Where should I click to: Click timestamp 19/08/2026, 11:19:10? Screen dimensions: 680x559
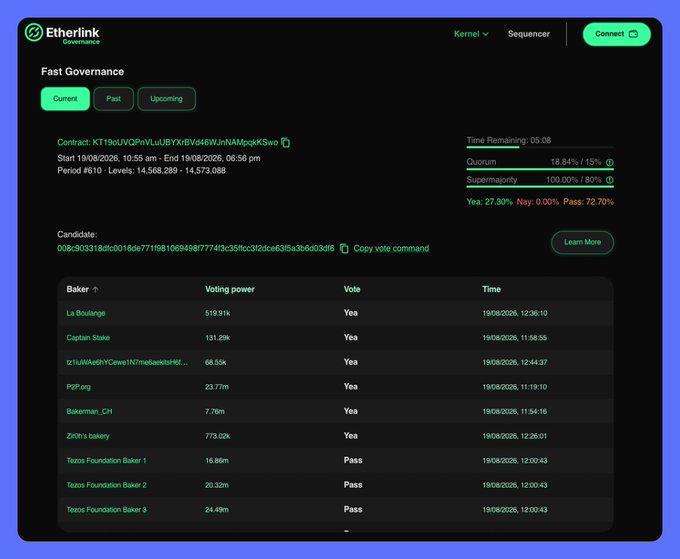point(515,387)
